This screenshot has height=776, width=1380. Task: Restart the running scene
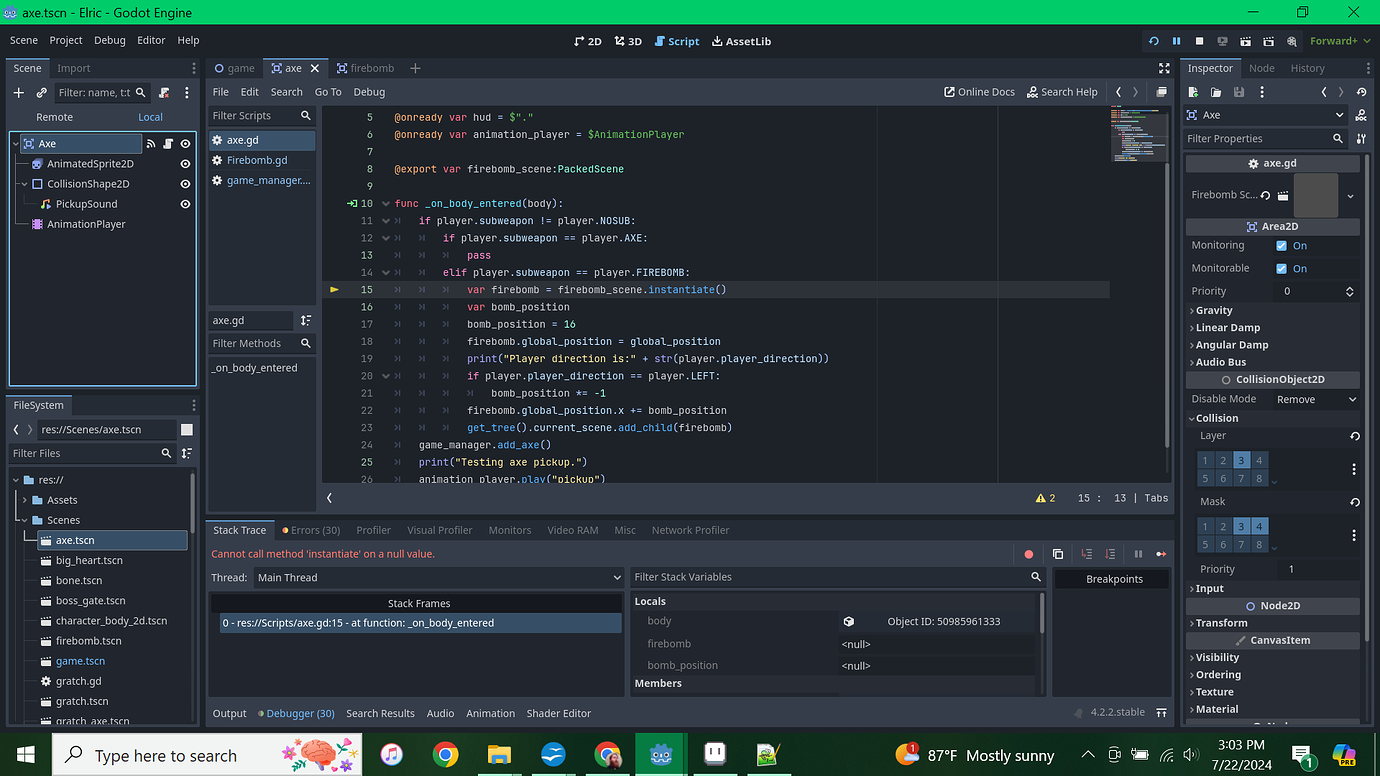1153,41
